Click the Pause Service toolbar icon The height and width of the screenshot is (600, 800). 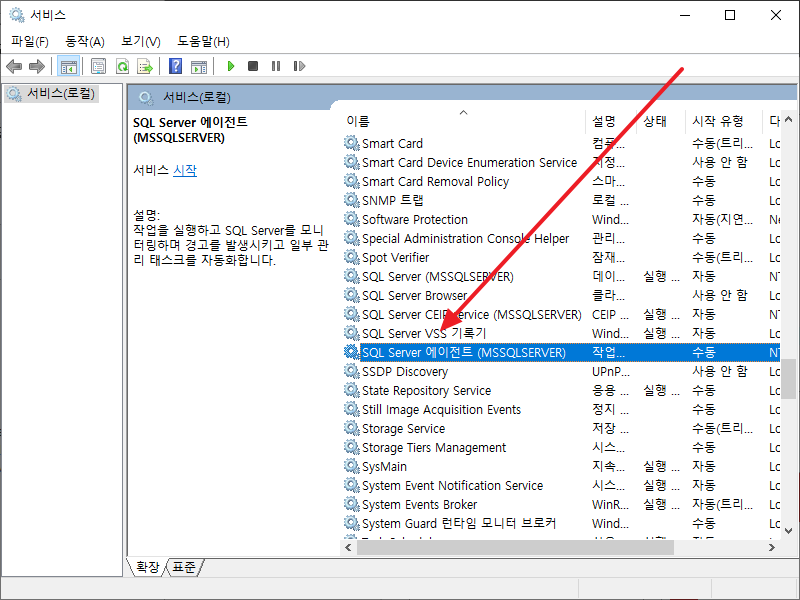(276, 66)
